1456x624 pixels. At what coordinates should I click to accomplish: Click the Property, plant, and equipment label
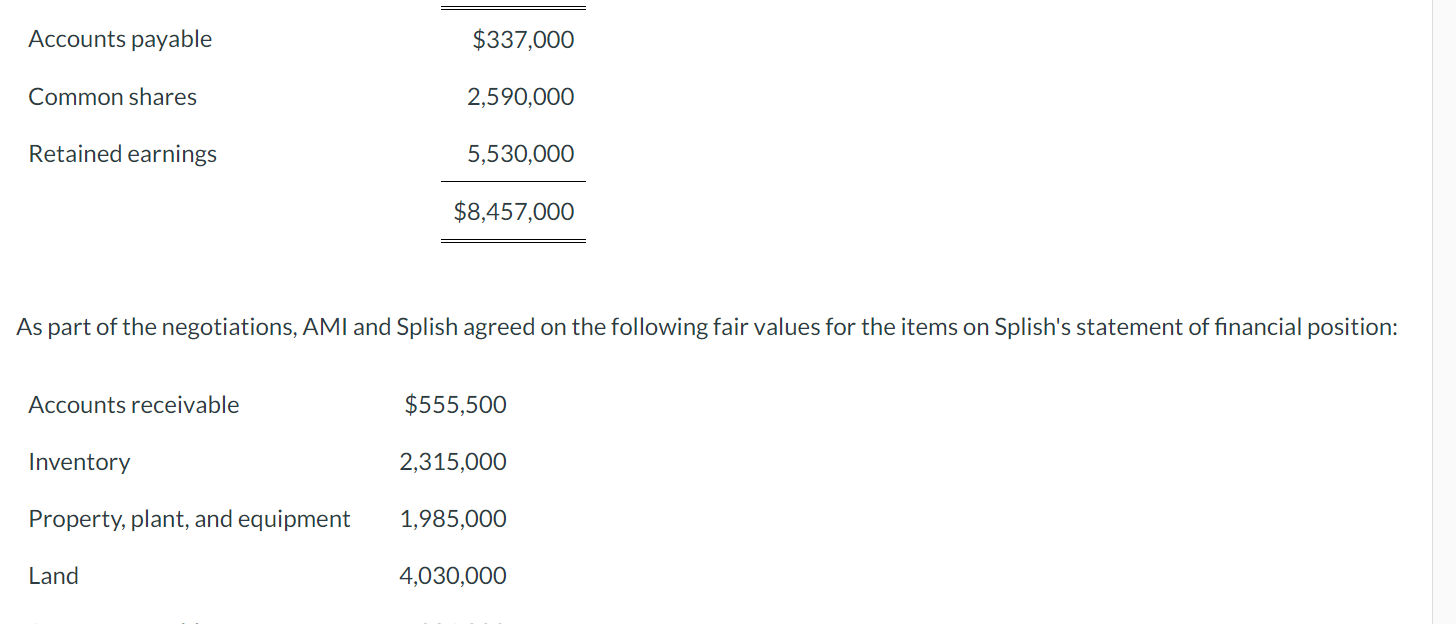[190, 519]
